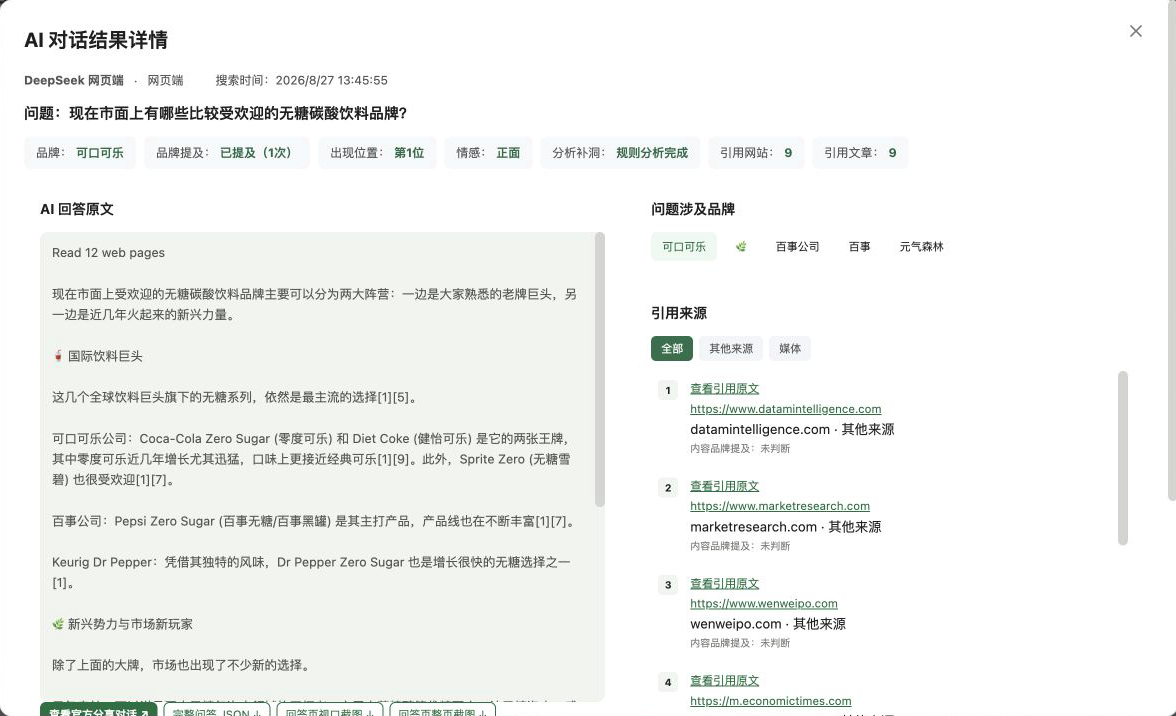
Task: Close the AI 对话结果详情 dialog
Action: [1136, 31]
